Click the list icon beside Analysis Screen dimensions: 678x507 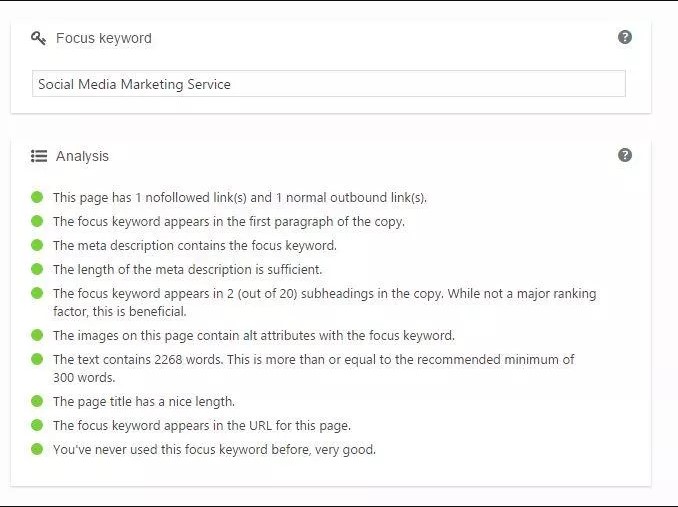pos(38,156)
